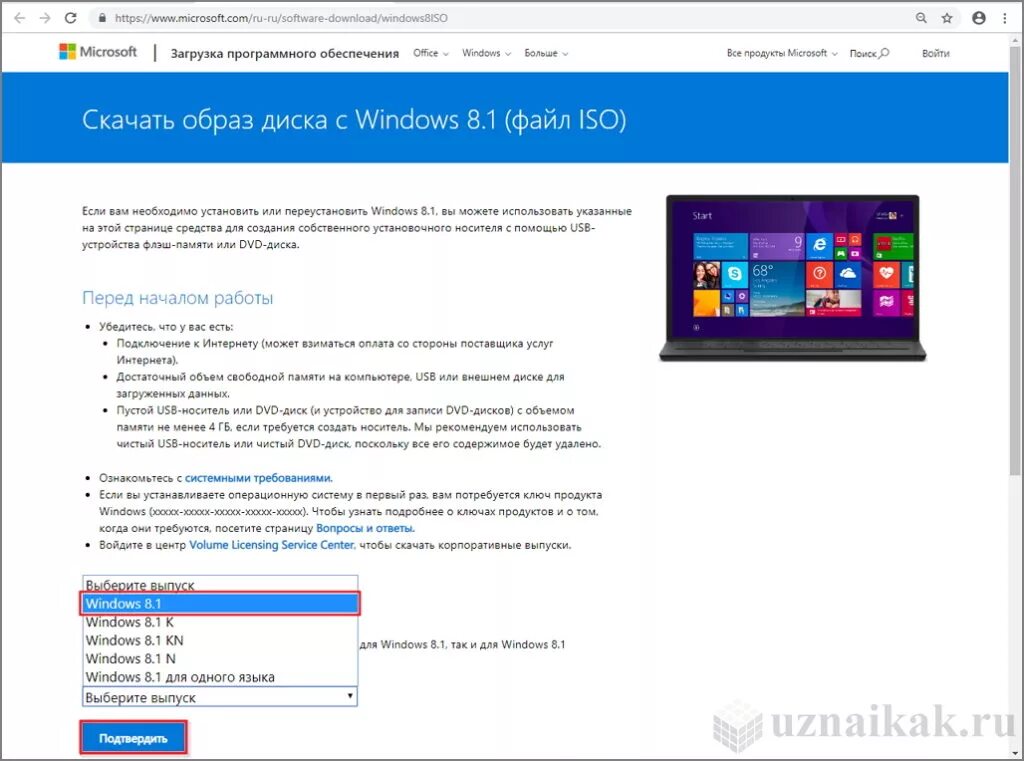1024x761 pixels.
Task: Go back with the browser back arrow
Action: (x=20, y=18)
